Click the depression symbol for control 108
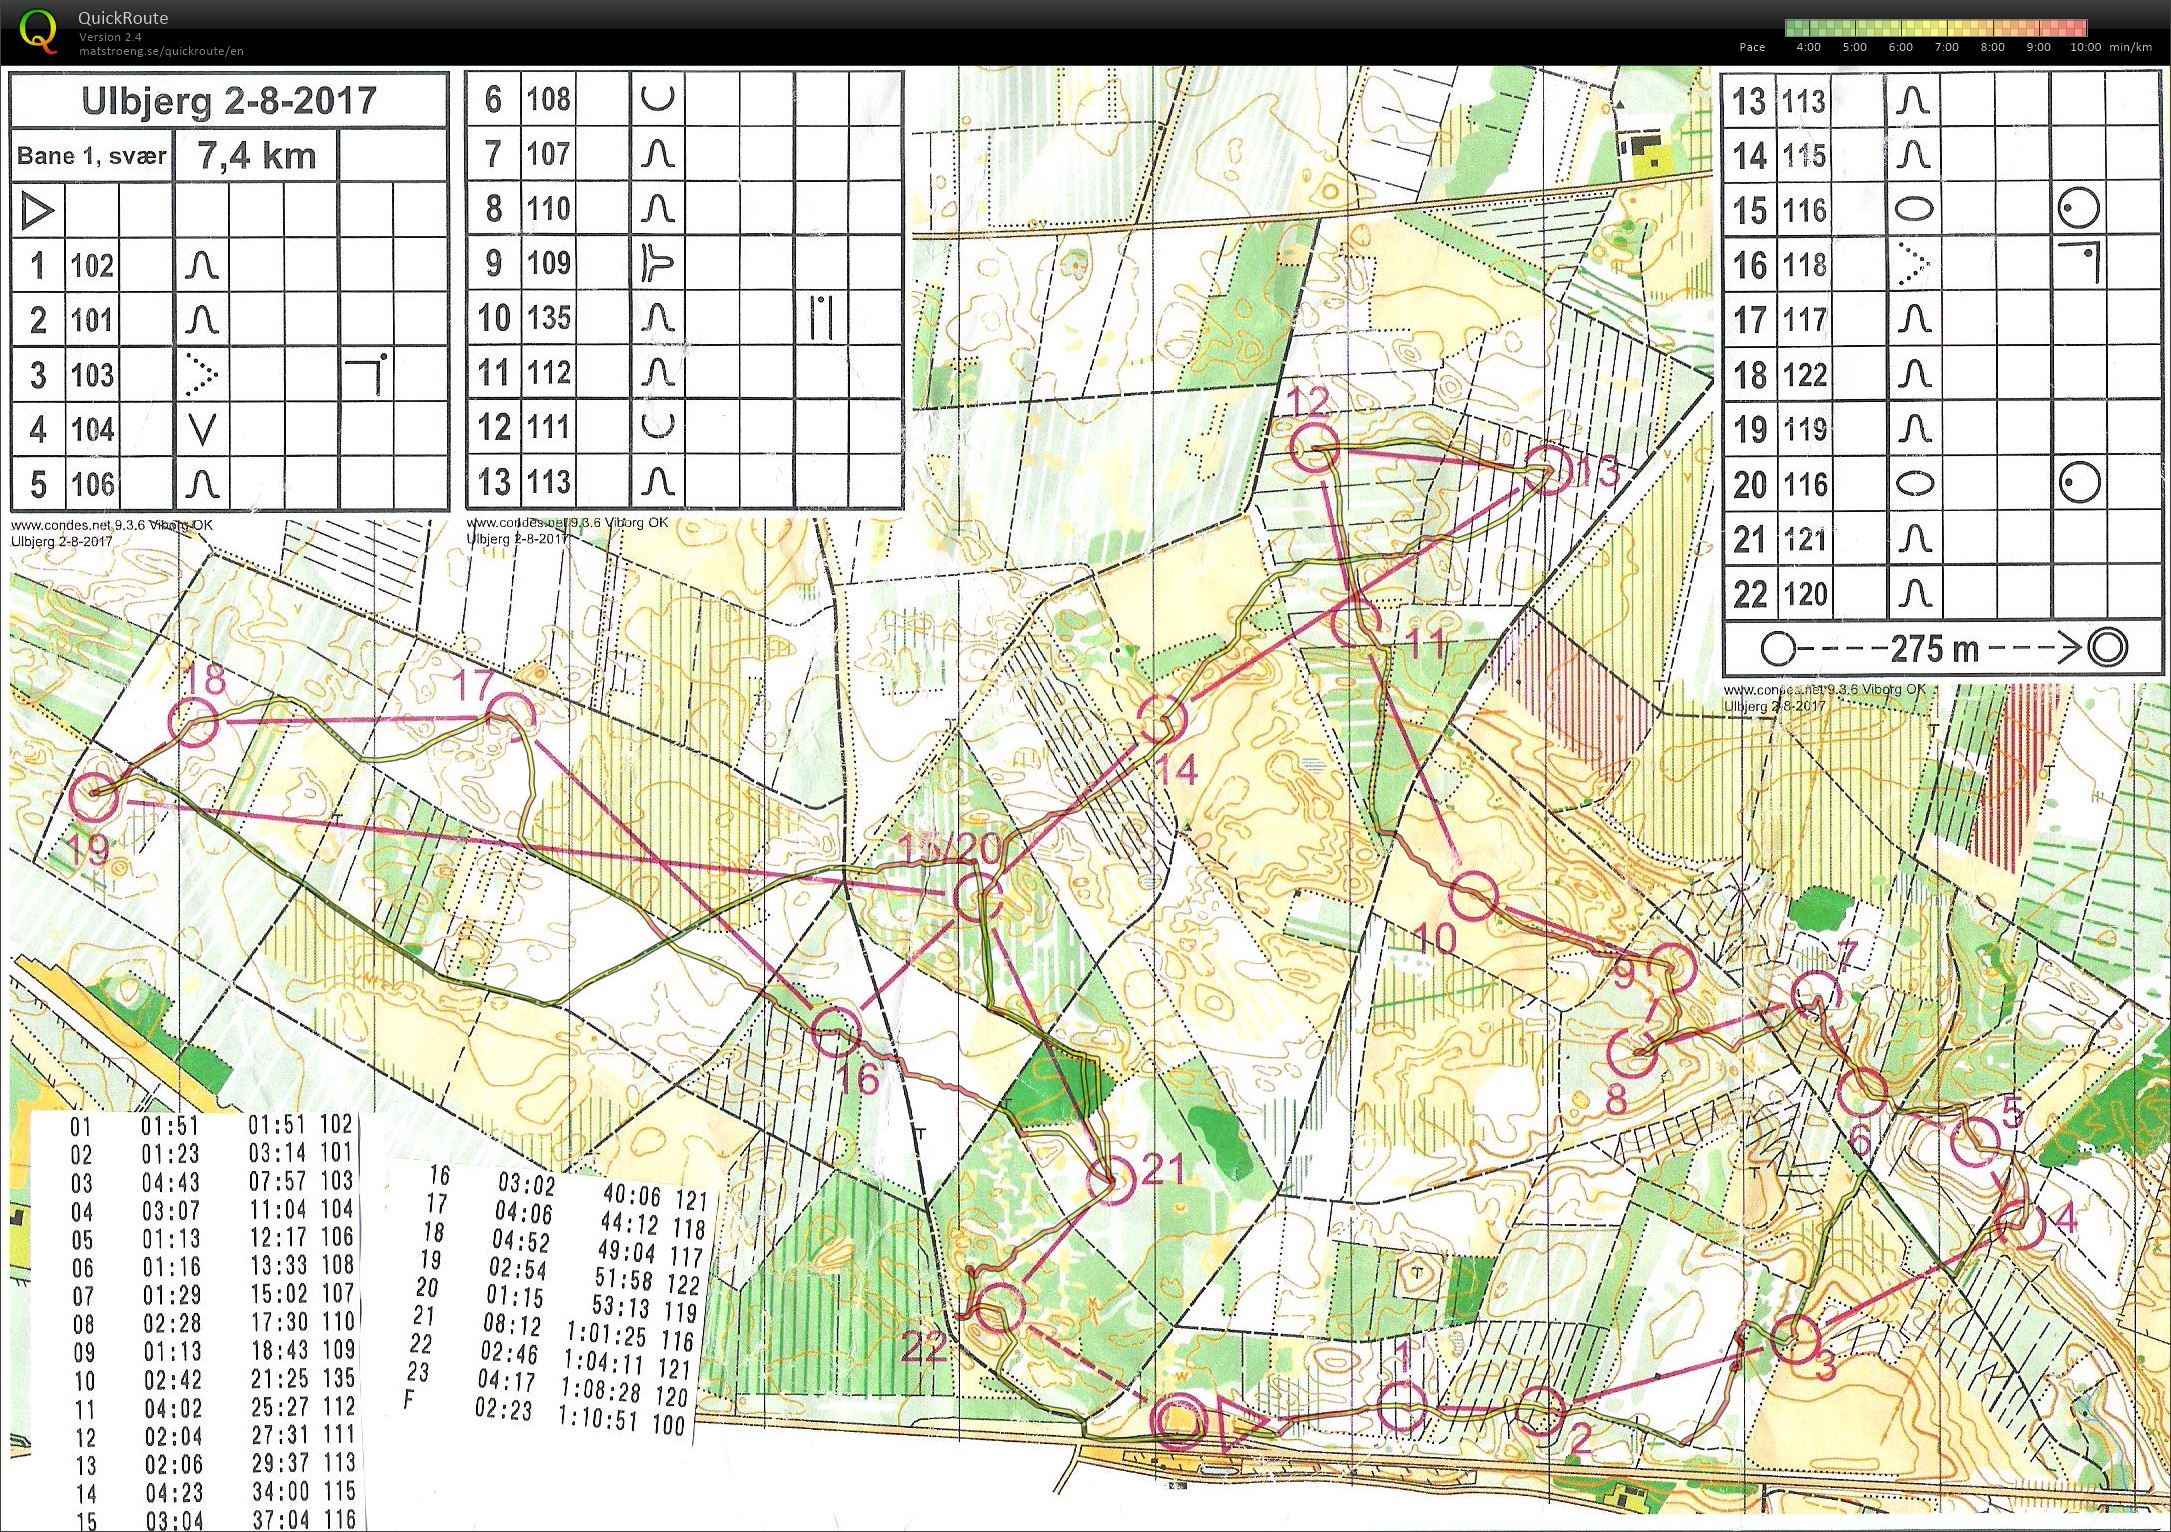 657,98
